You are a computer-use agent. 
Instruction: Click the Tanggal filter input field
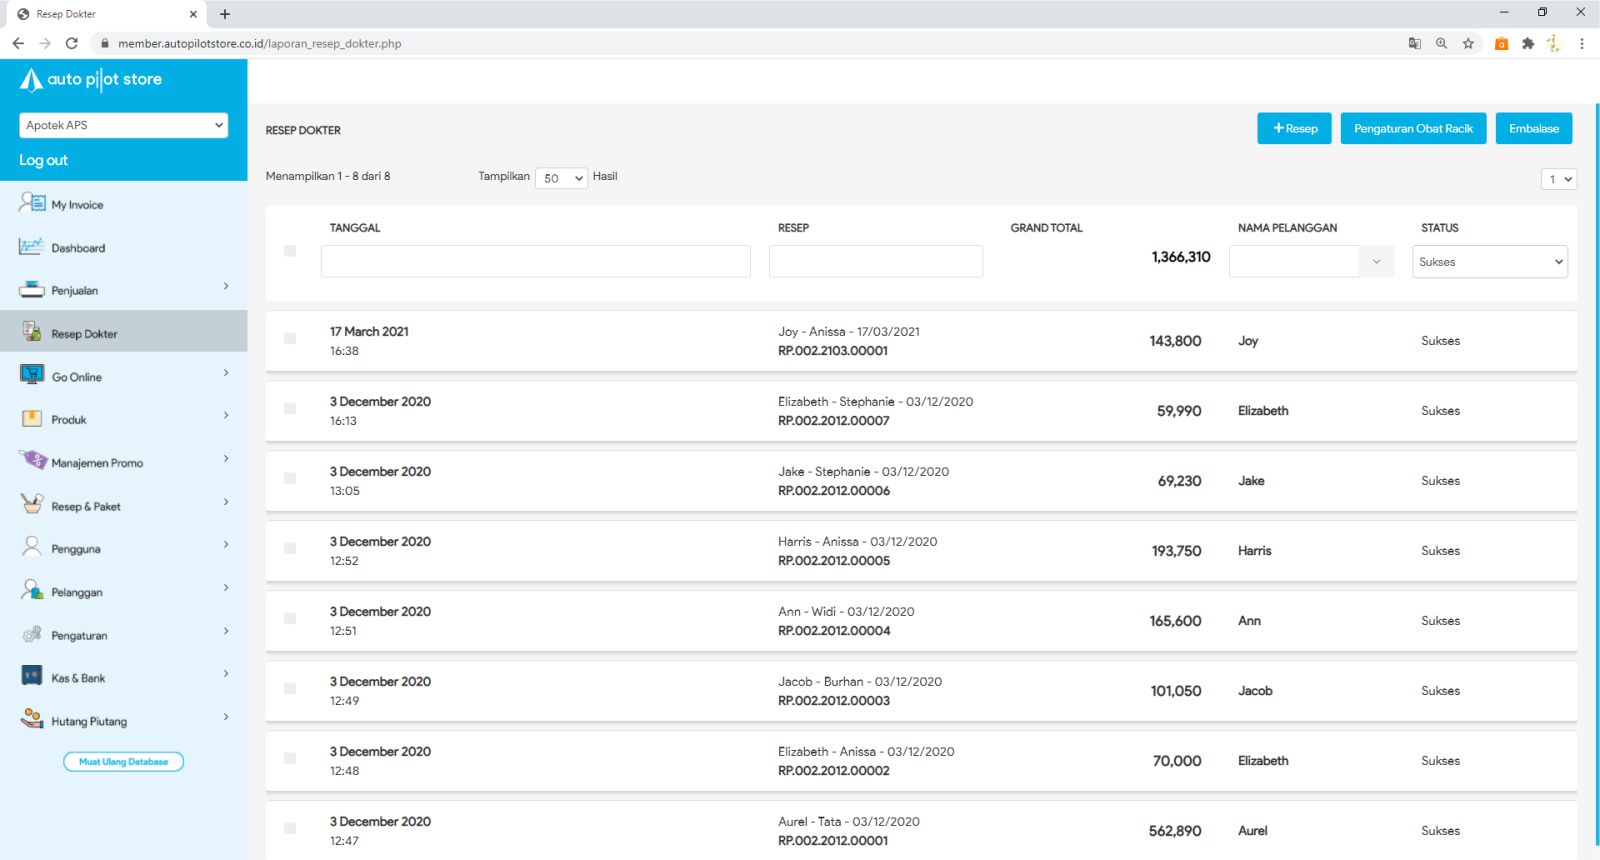tap(535, 261)
